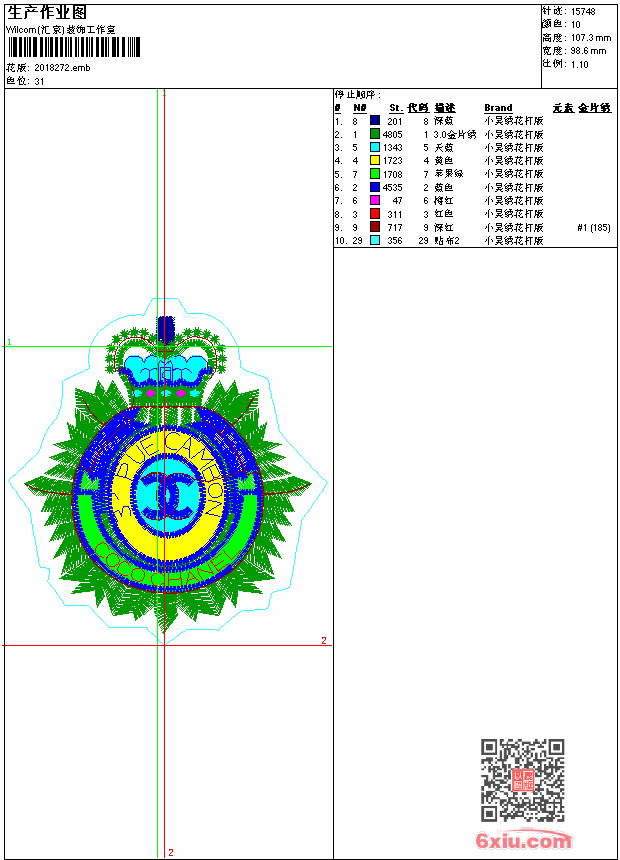
Task: Click the sequin value #1 (185)
Action: (594, 228)
